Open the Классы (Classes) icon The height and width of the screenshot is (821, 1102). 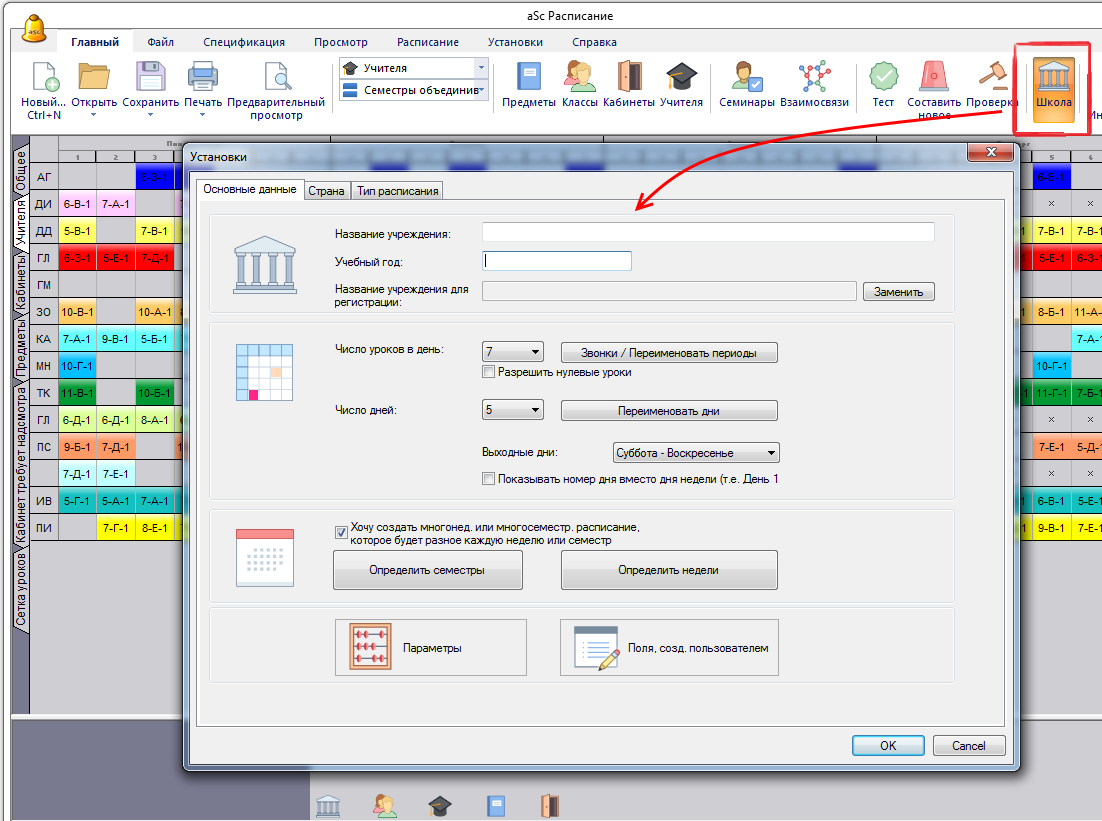(579, 78)
